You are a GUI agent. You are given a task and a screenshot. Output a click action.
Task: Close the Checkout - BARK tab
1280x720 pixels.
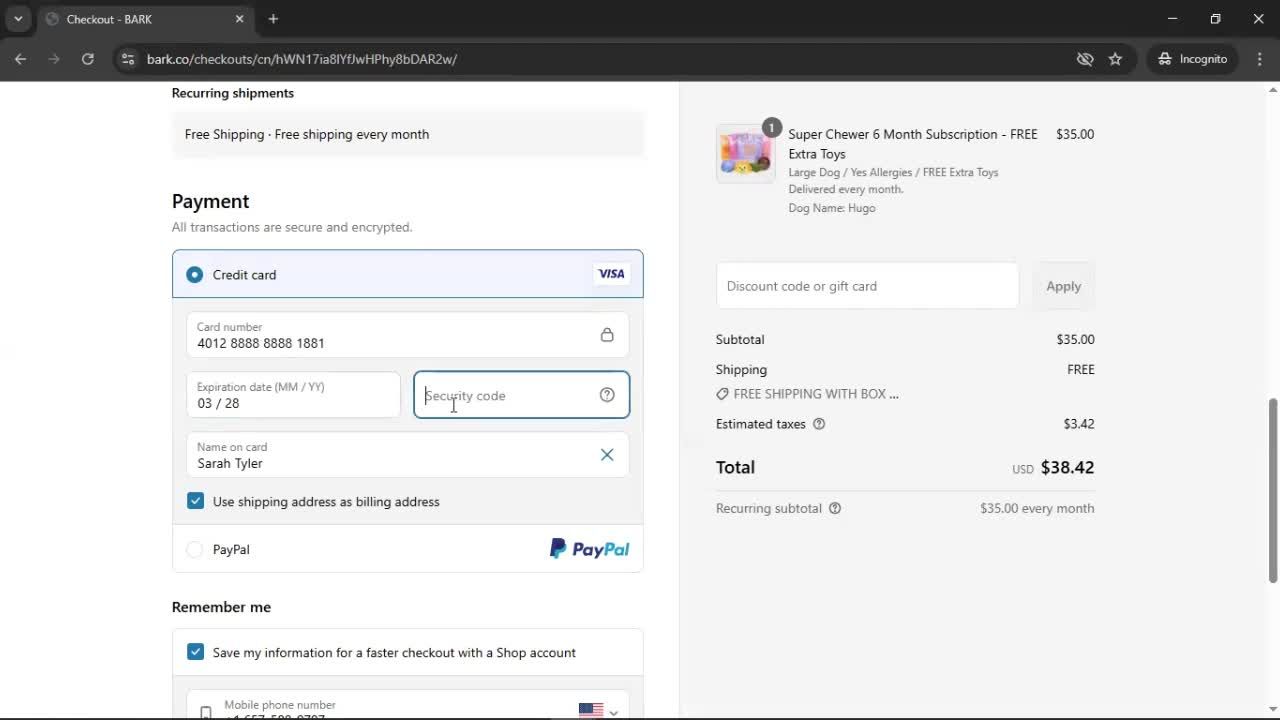pyautogui.click(x=239, y=19)
